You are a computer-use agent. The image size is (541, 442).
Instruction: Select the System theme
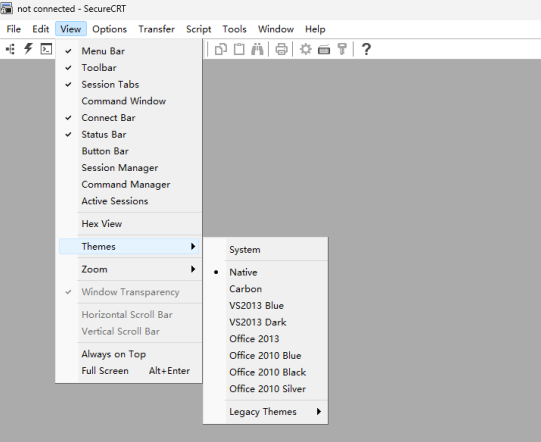(266, 249)
